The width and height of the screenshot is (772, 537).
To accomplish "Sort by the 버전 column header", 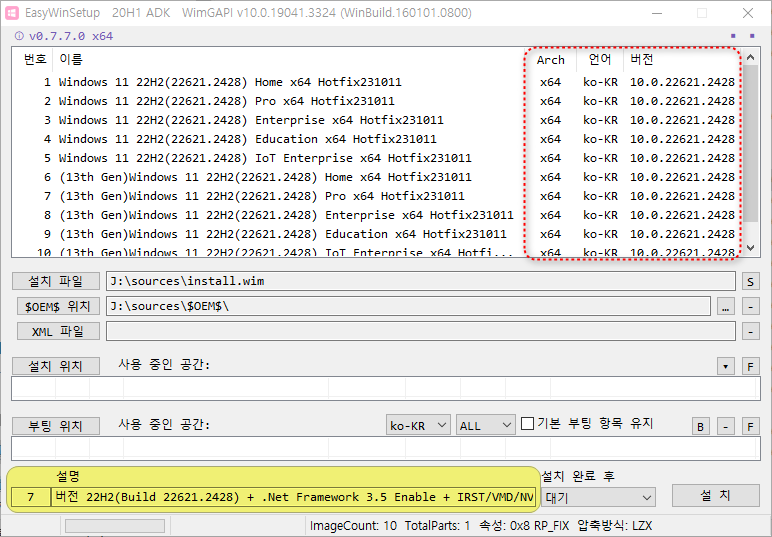I will click(x=682, y=60).
